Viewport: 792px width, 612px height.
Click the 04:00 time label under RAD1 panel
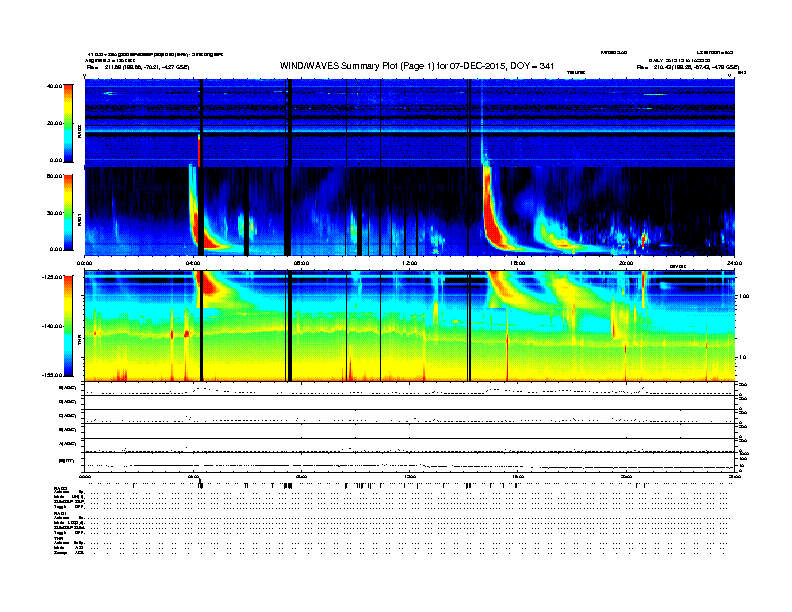(x=193, y=263)
